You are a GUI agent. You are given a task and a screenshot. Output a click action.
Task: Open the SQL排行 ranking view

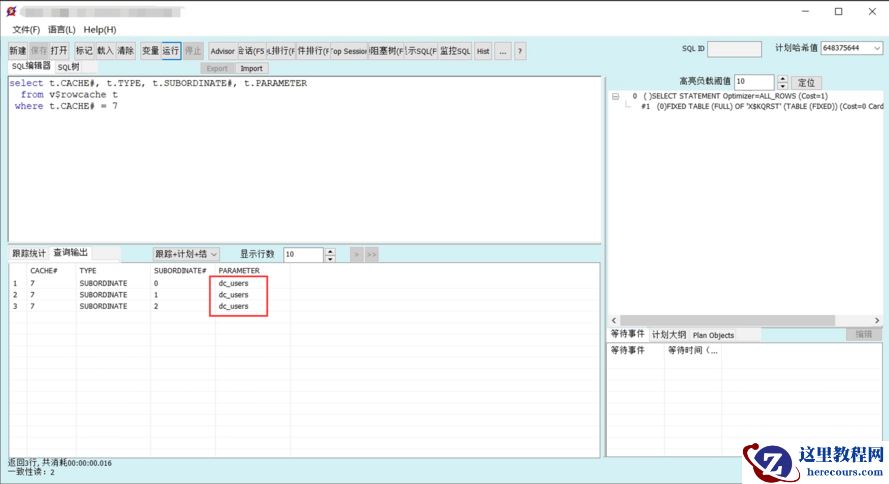click(281, 51)
